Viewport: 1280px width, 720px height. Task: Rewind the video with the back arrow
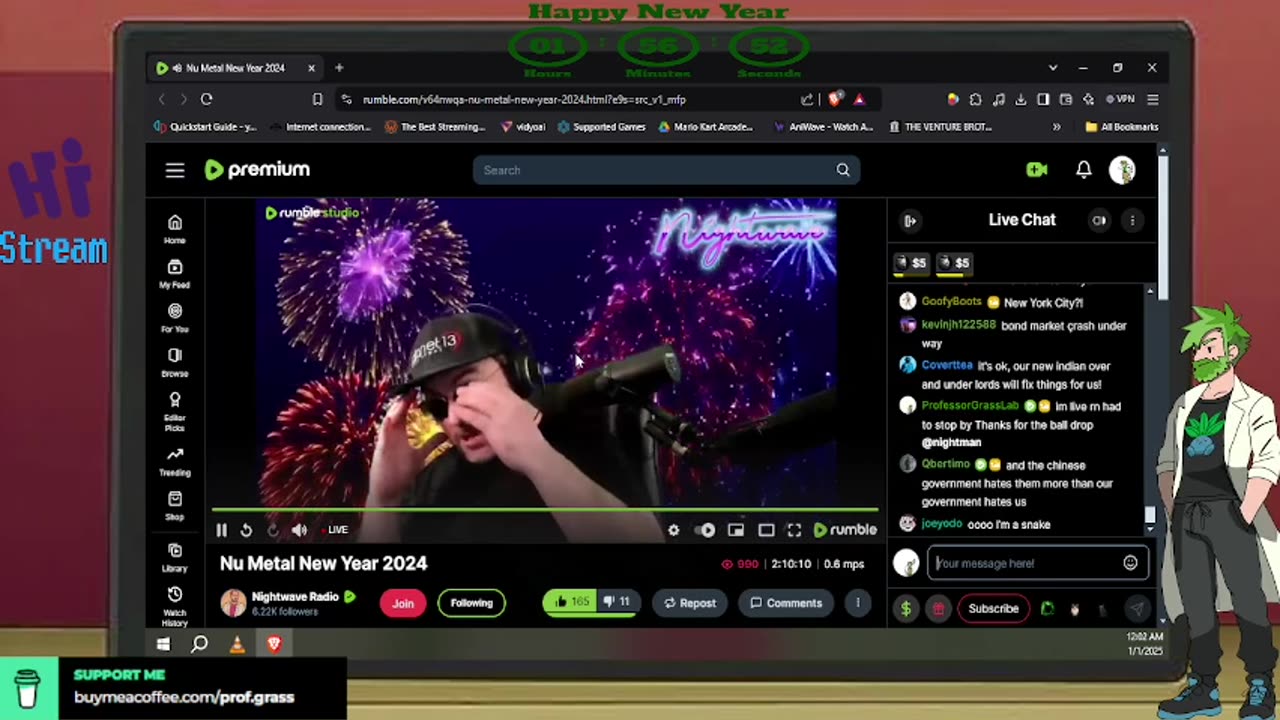pos(246,530)
